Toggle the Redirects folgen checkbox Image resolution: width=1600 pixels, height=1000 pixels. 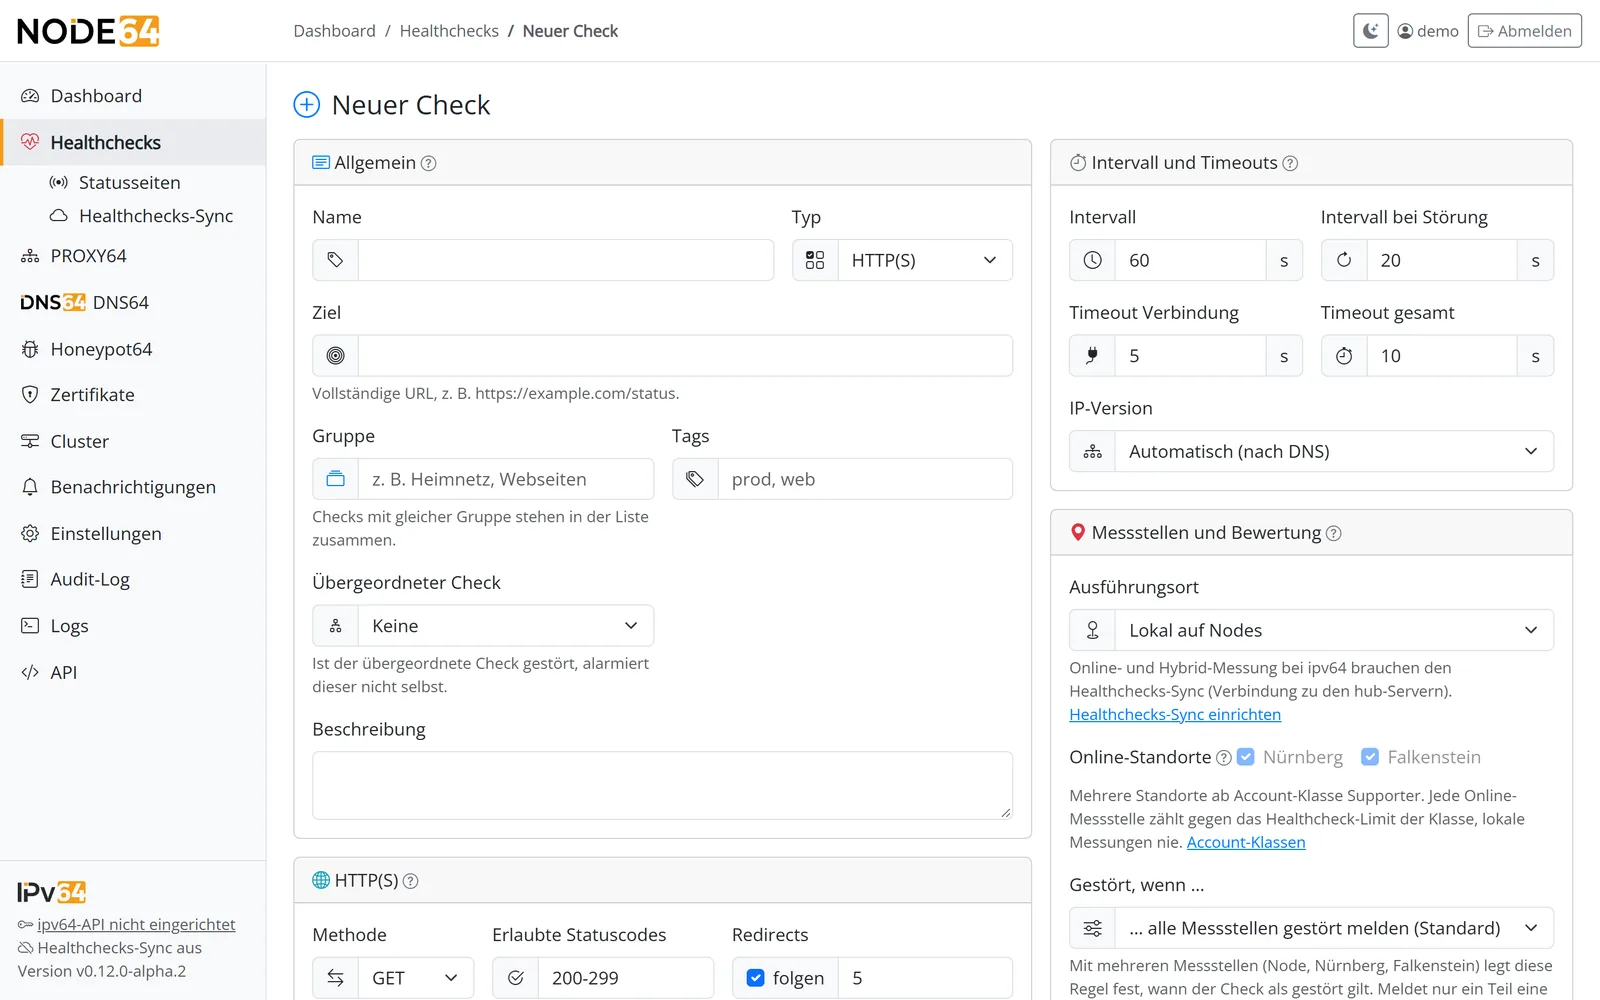pyautogui.click(x=756, y=978)
